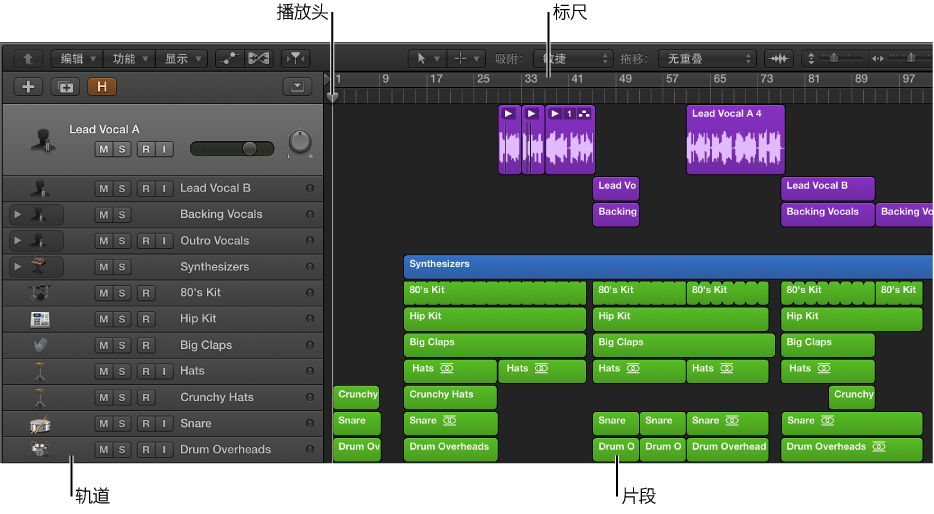
Task: Click the waveform zoom button
Action: point(779,59)
